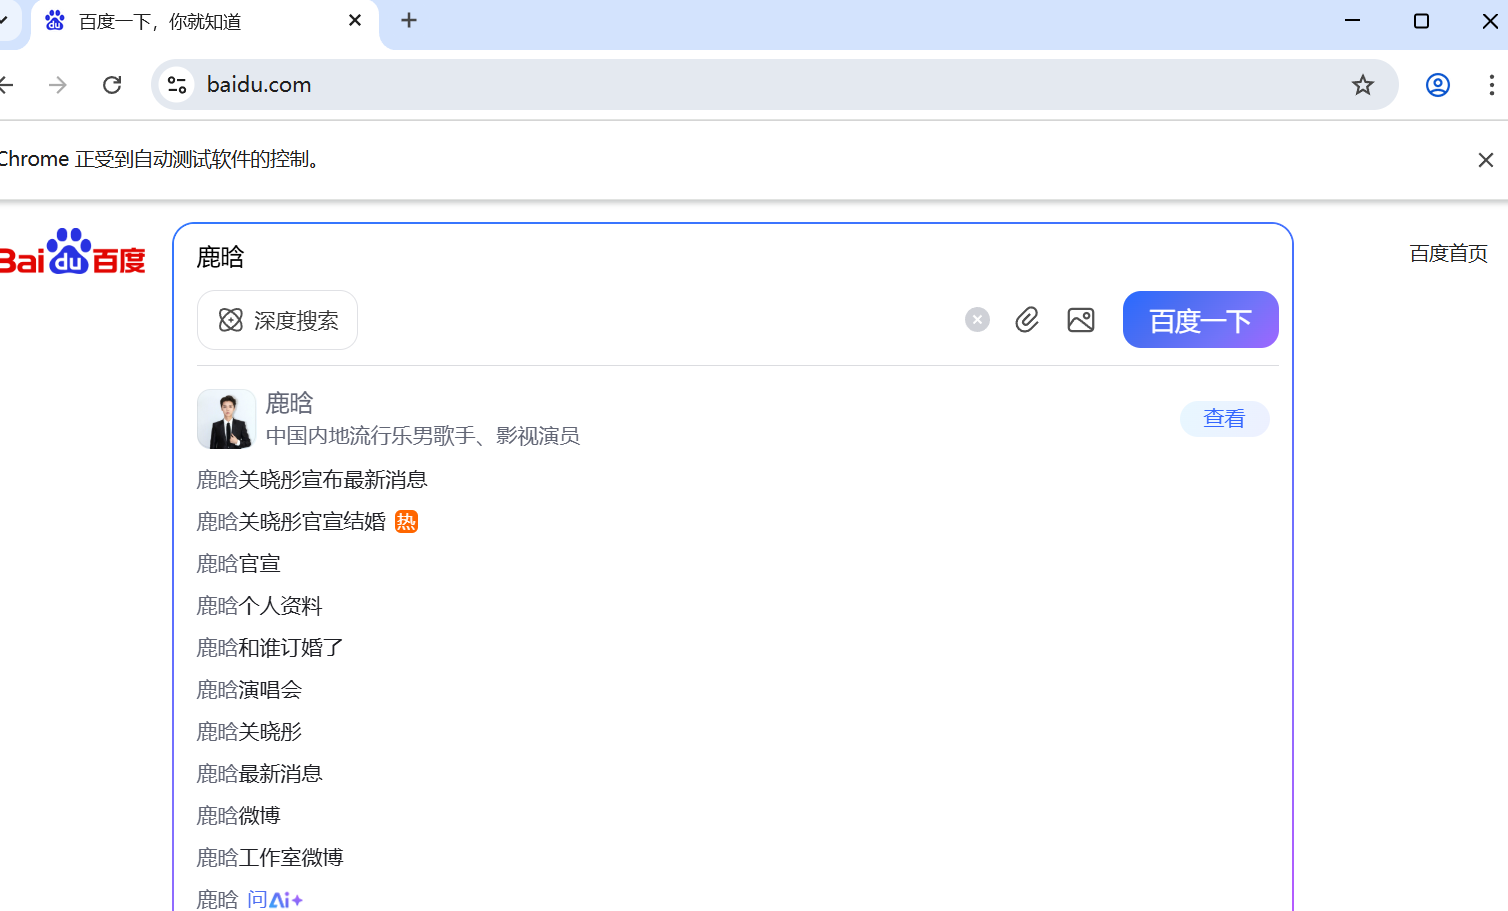1508x911 pixels.
Task: Open the Chrome three-dot menu
Action: pos(1491,85)
